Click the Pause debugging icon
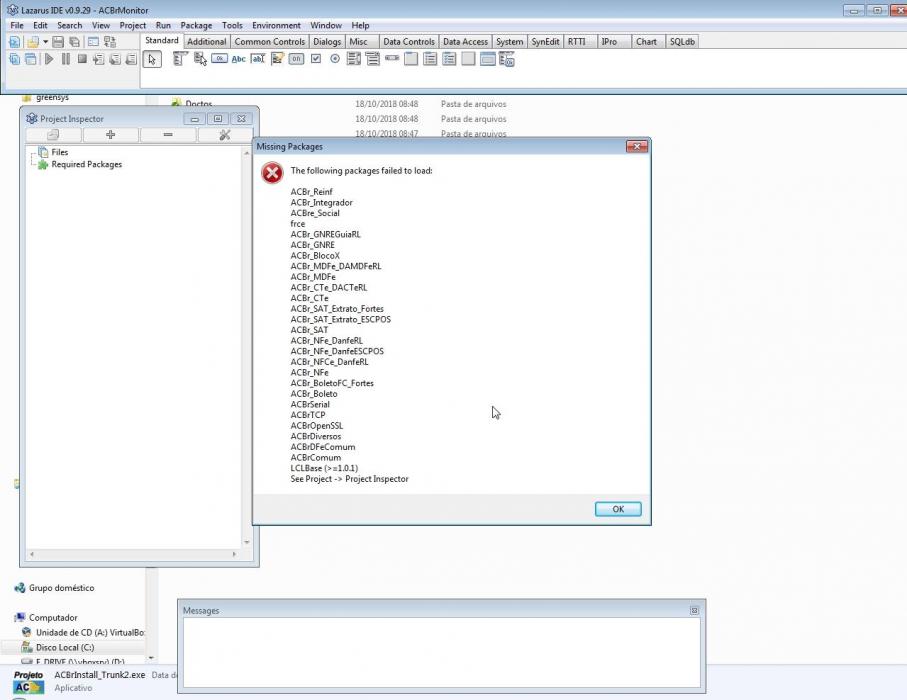 point(66,59)
